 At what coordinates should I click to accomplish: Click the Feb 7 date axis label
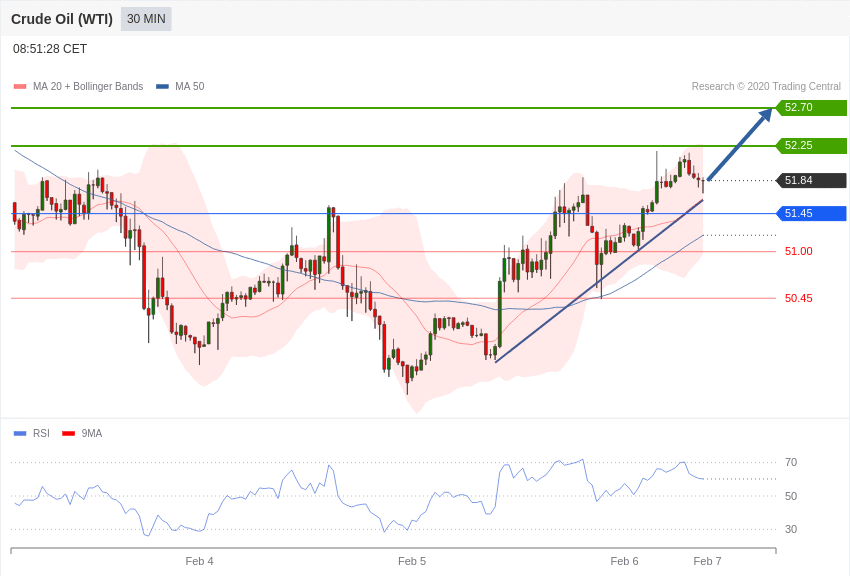coord(707,561)
